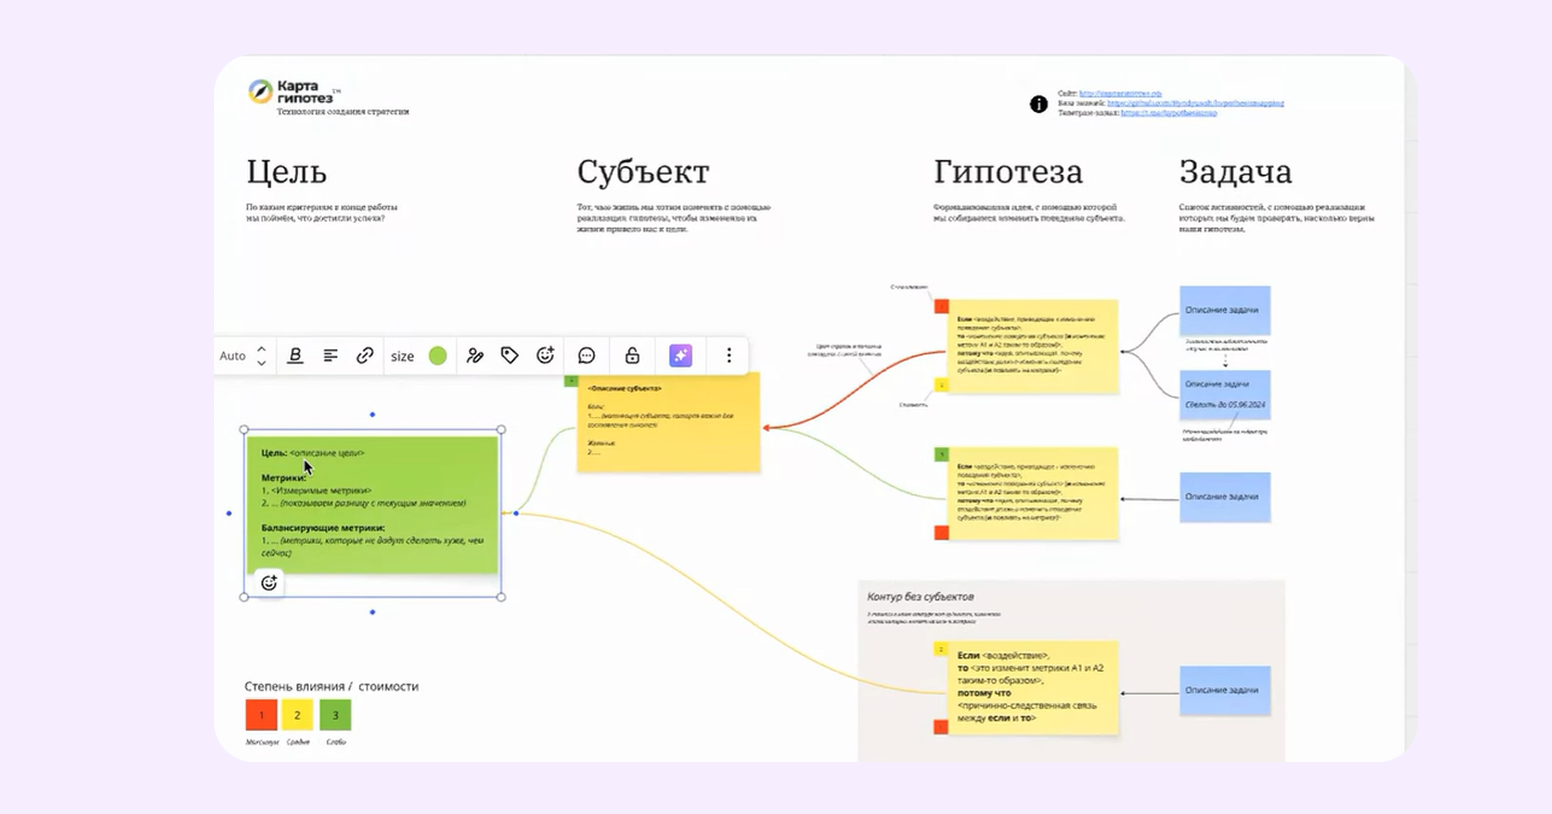Screen dimensions: 1552x814
Task: Add emoji reaction from toolbar
Action: coord(545,356)
